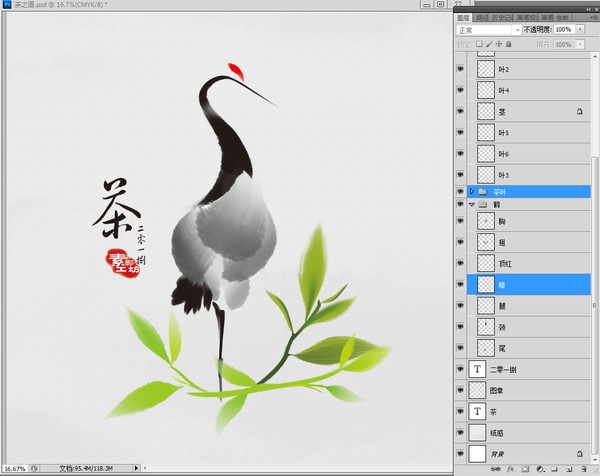Click the 背景 layer white thumbnail

477,454
